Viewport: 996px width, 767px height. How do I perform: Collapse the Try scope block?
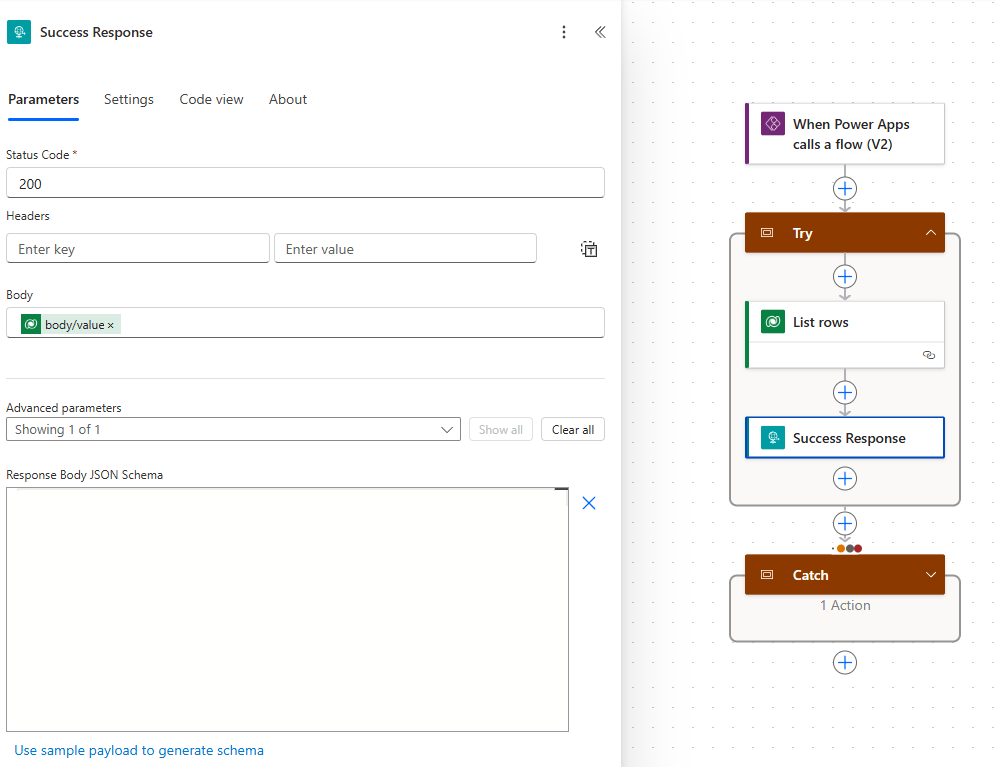(x=930, y=233)
